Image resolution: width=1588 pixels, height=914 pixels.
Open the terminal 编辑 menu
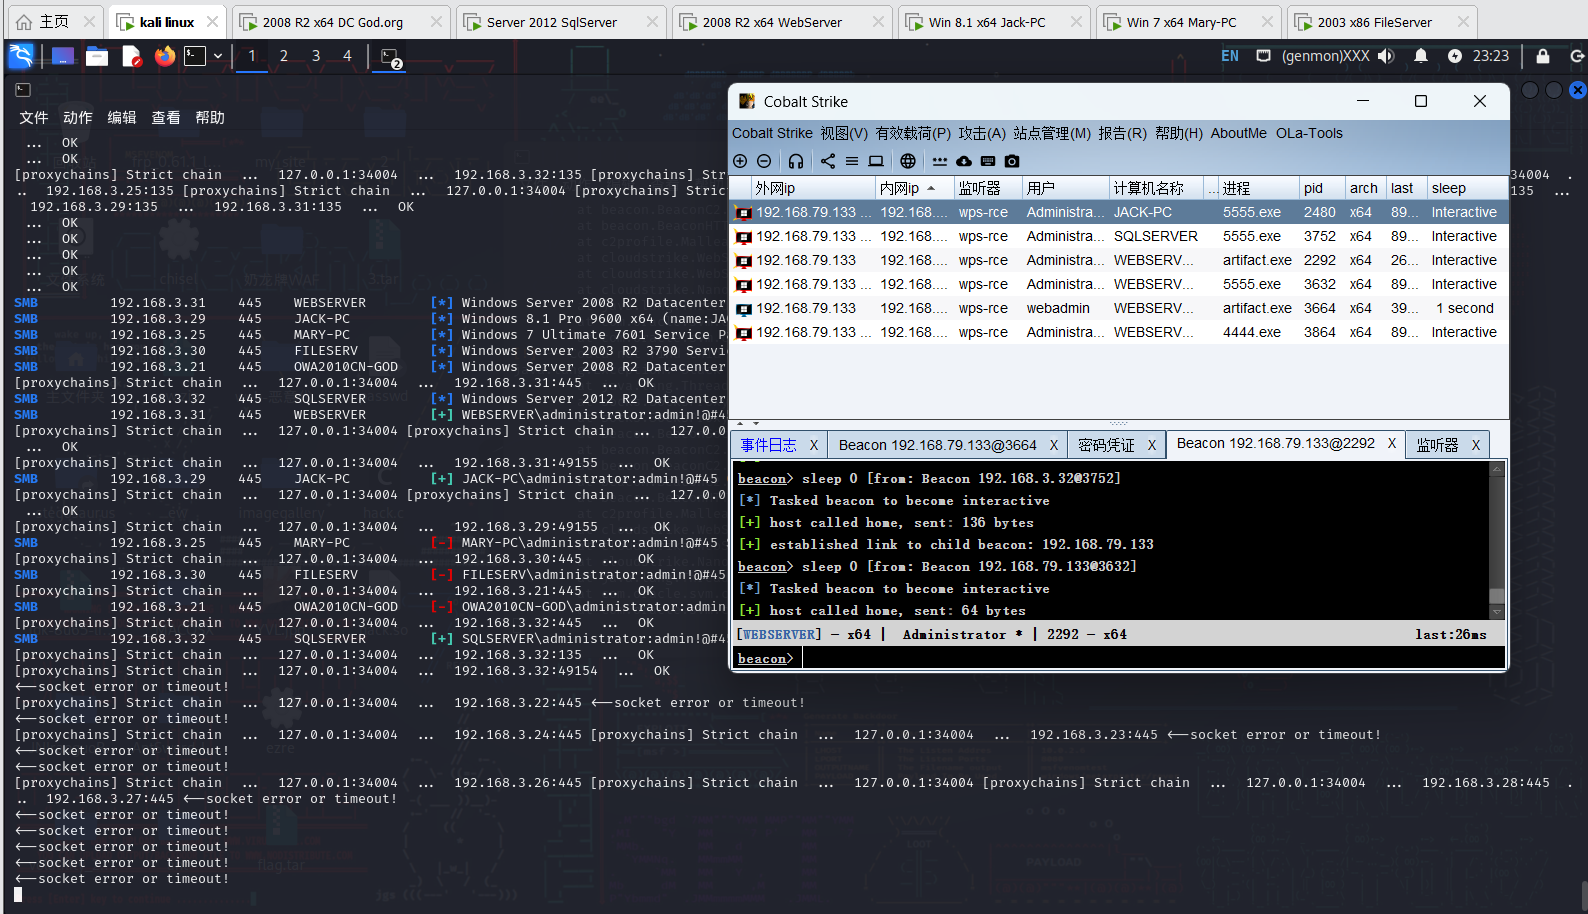pos(122,118)
